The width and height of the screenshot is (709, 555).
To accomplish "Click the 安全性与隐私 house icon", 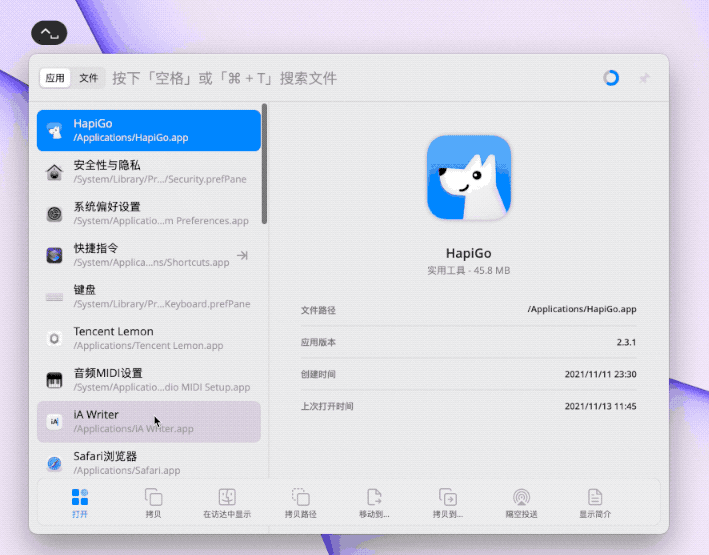I will 54,172.
